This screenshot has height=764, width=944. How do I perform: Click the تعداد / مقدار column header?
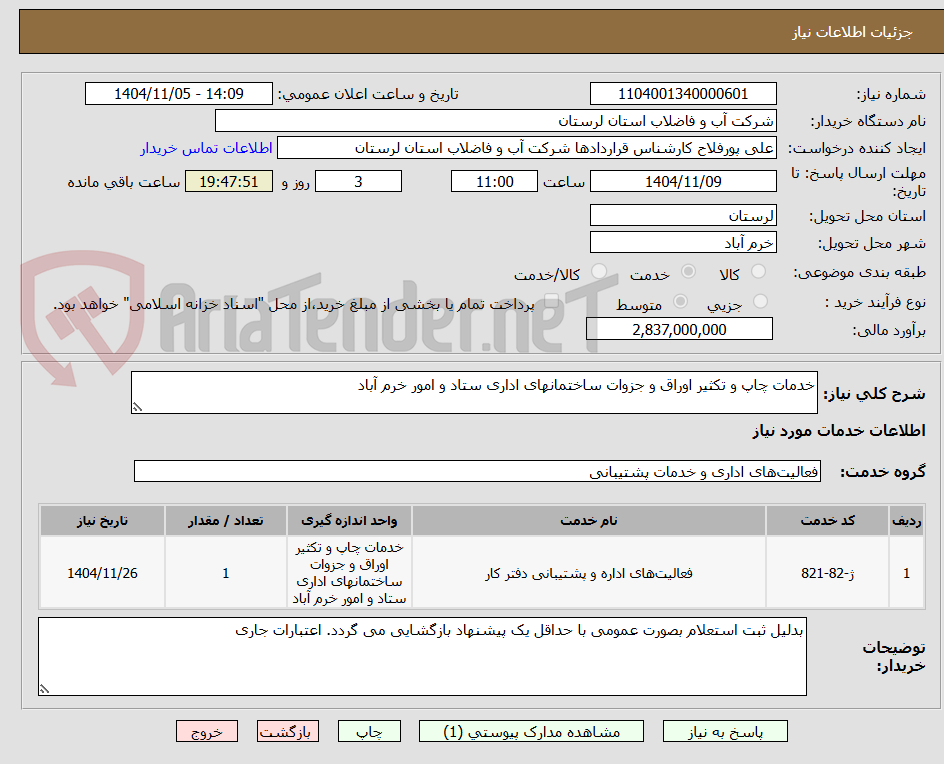point(225,521)
